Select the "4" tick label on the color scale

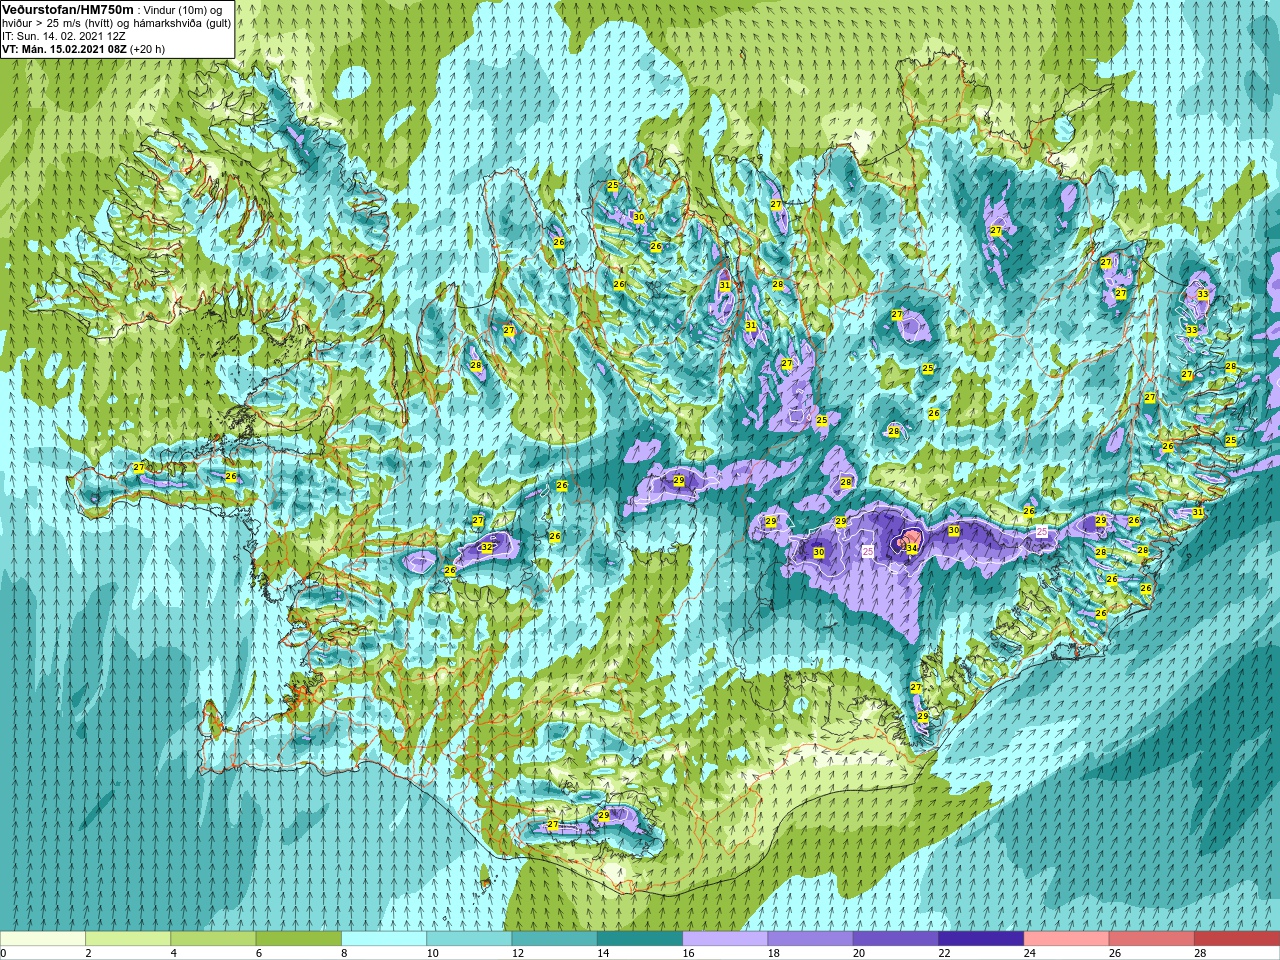[174, 953]
